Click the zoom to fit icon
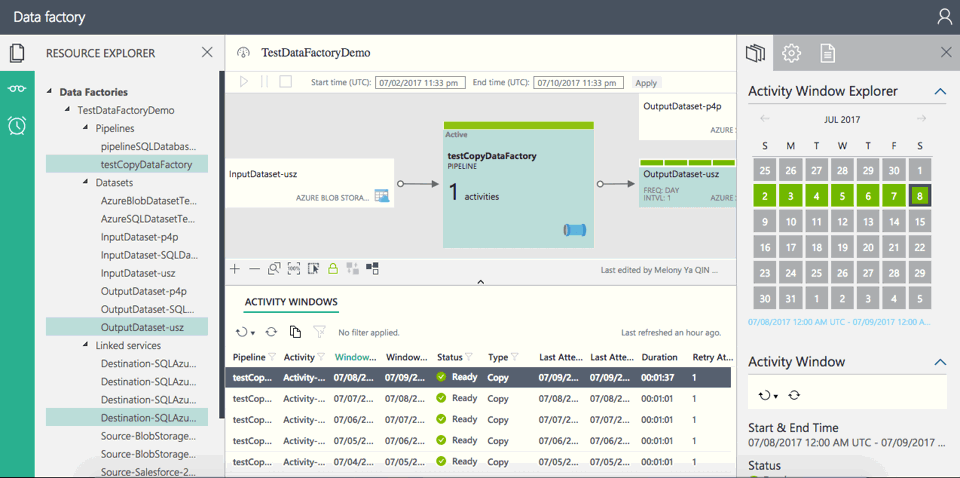 (274, 268)
